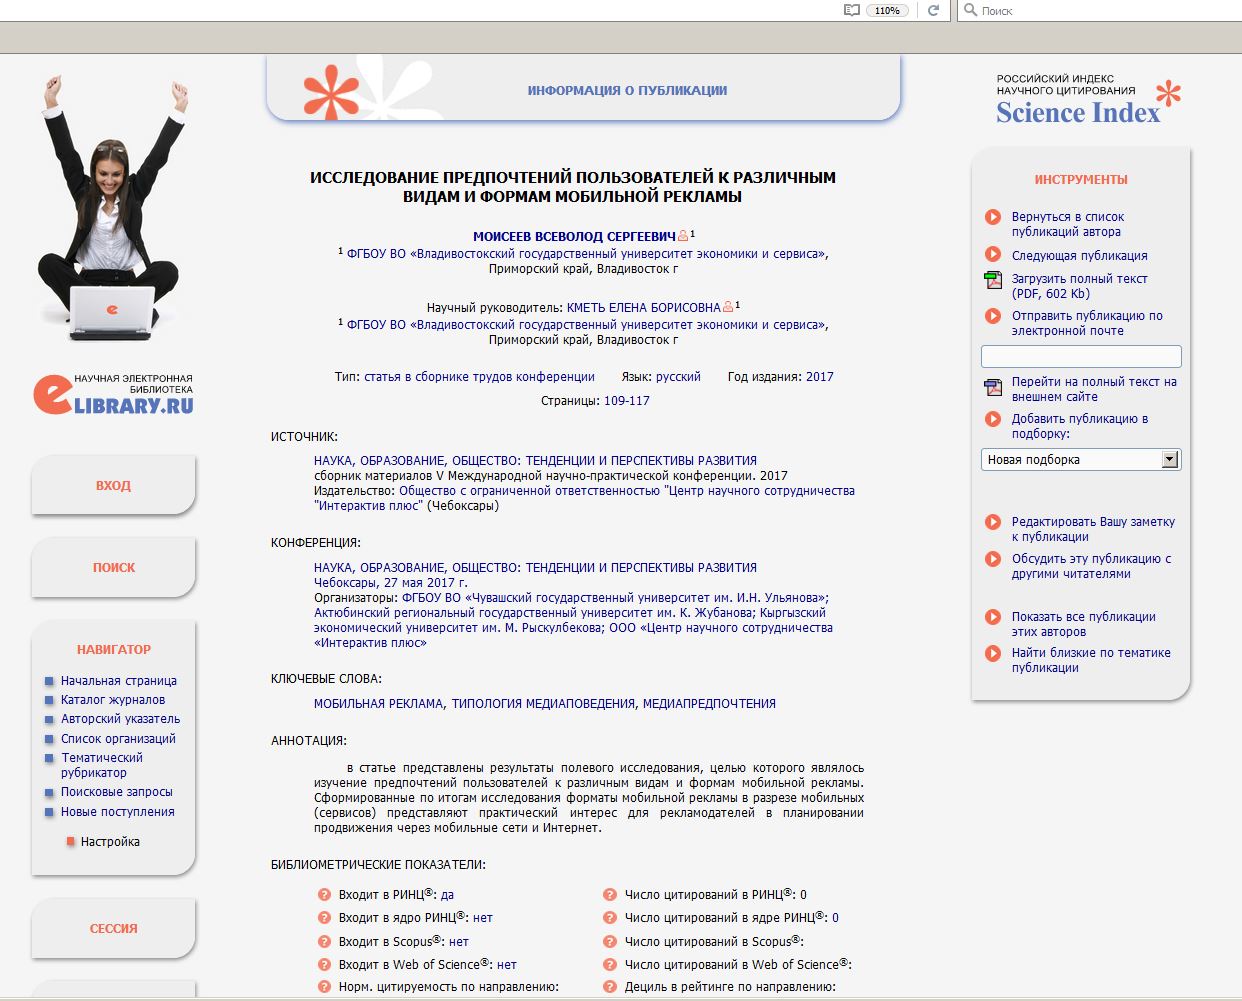
Task: Click 'Загрузить полный текст (PDF, 602 Kb)' link
Action: (x=1079, y=286)
